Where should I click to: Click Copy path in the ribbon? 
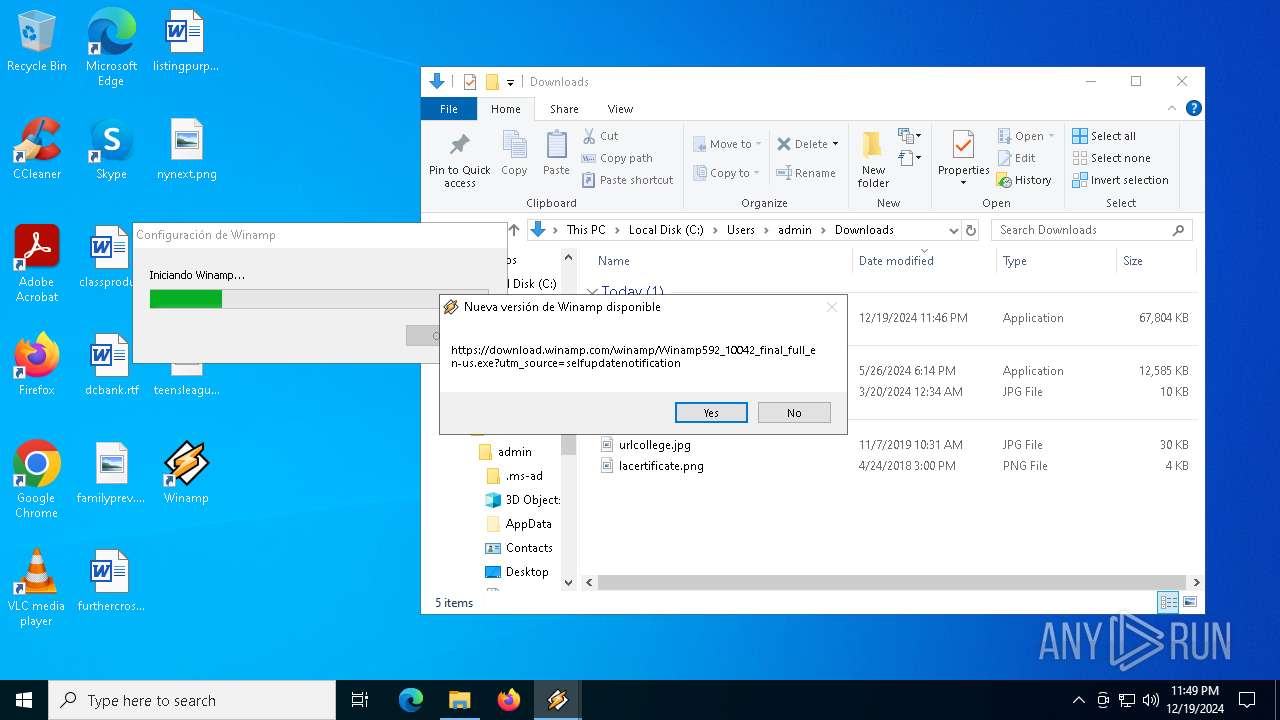[x=617, y=158]
